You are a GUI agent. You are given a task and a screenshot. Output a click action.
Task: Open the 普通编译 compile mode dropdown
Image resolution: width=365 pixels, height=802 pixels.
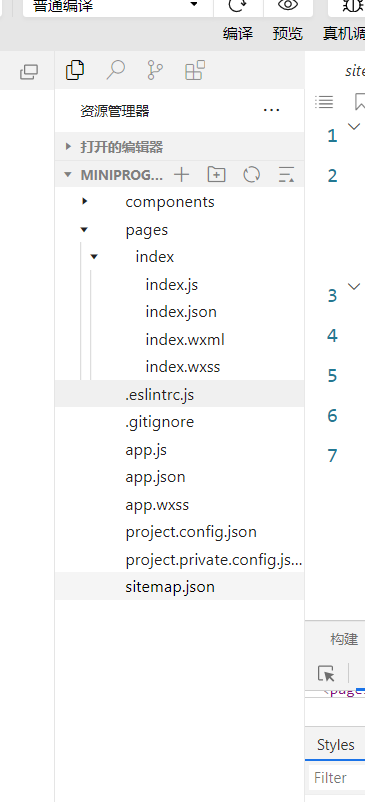(118, 6)
